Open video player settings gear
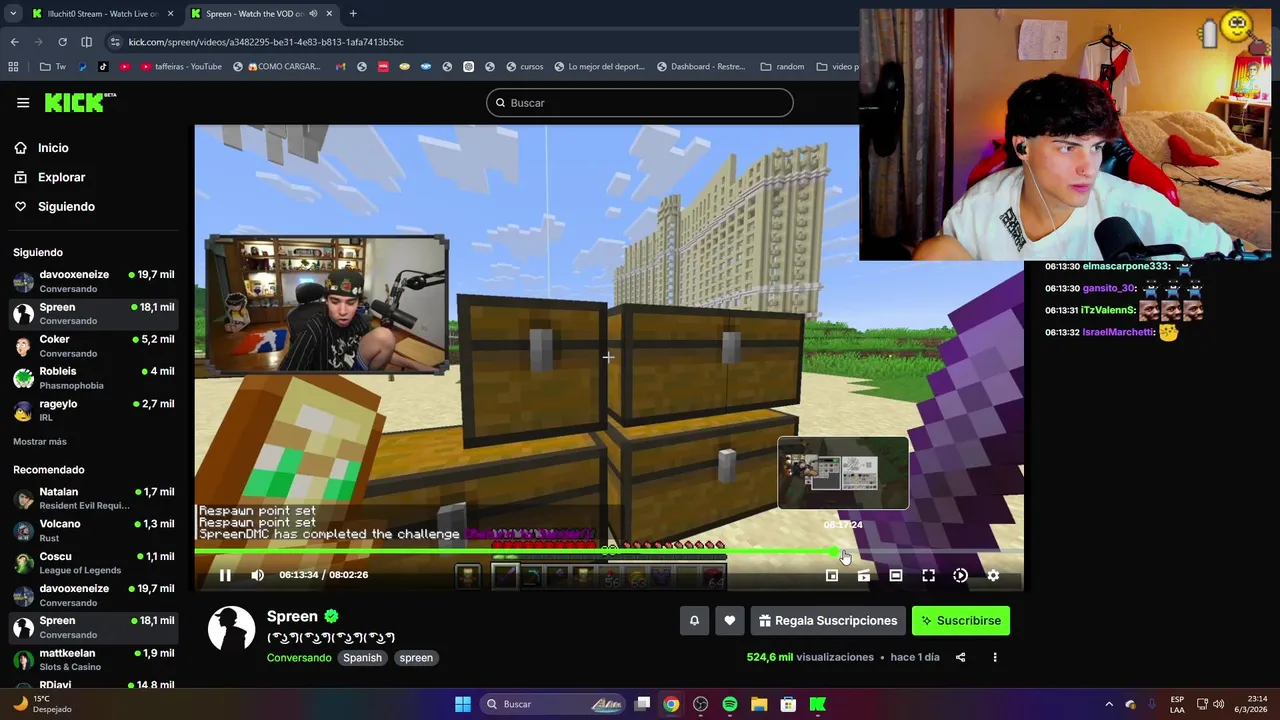This screenshot has width=1280, height=720. 993,575
